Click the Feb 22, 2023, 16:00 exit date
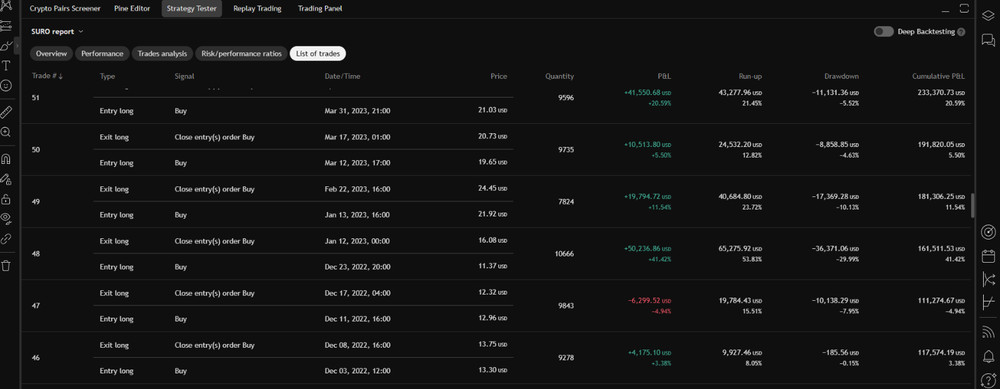The height and width of the screenshot is (389, 1000). point(357,189)
